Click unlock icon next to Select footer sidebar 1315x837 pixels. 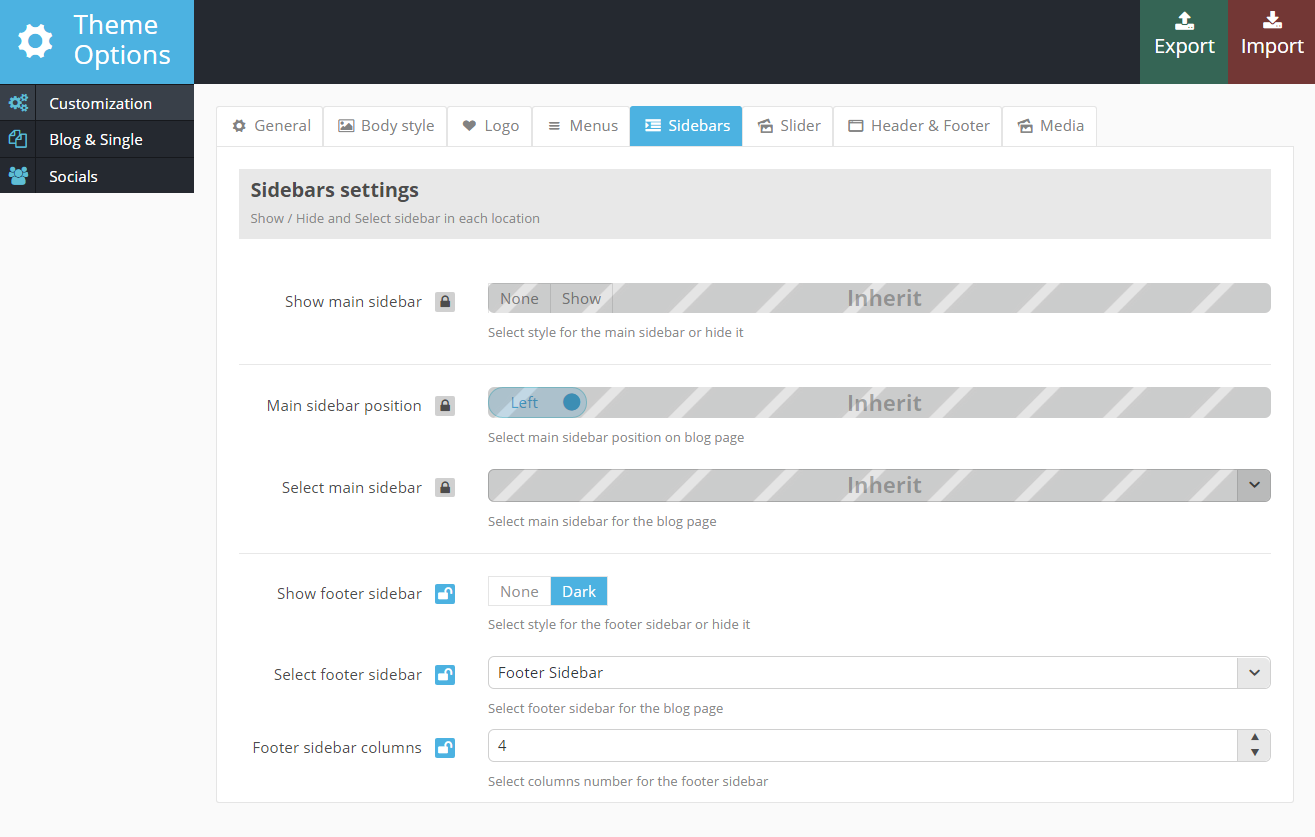coord(445,675)
